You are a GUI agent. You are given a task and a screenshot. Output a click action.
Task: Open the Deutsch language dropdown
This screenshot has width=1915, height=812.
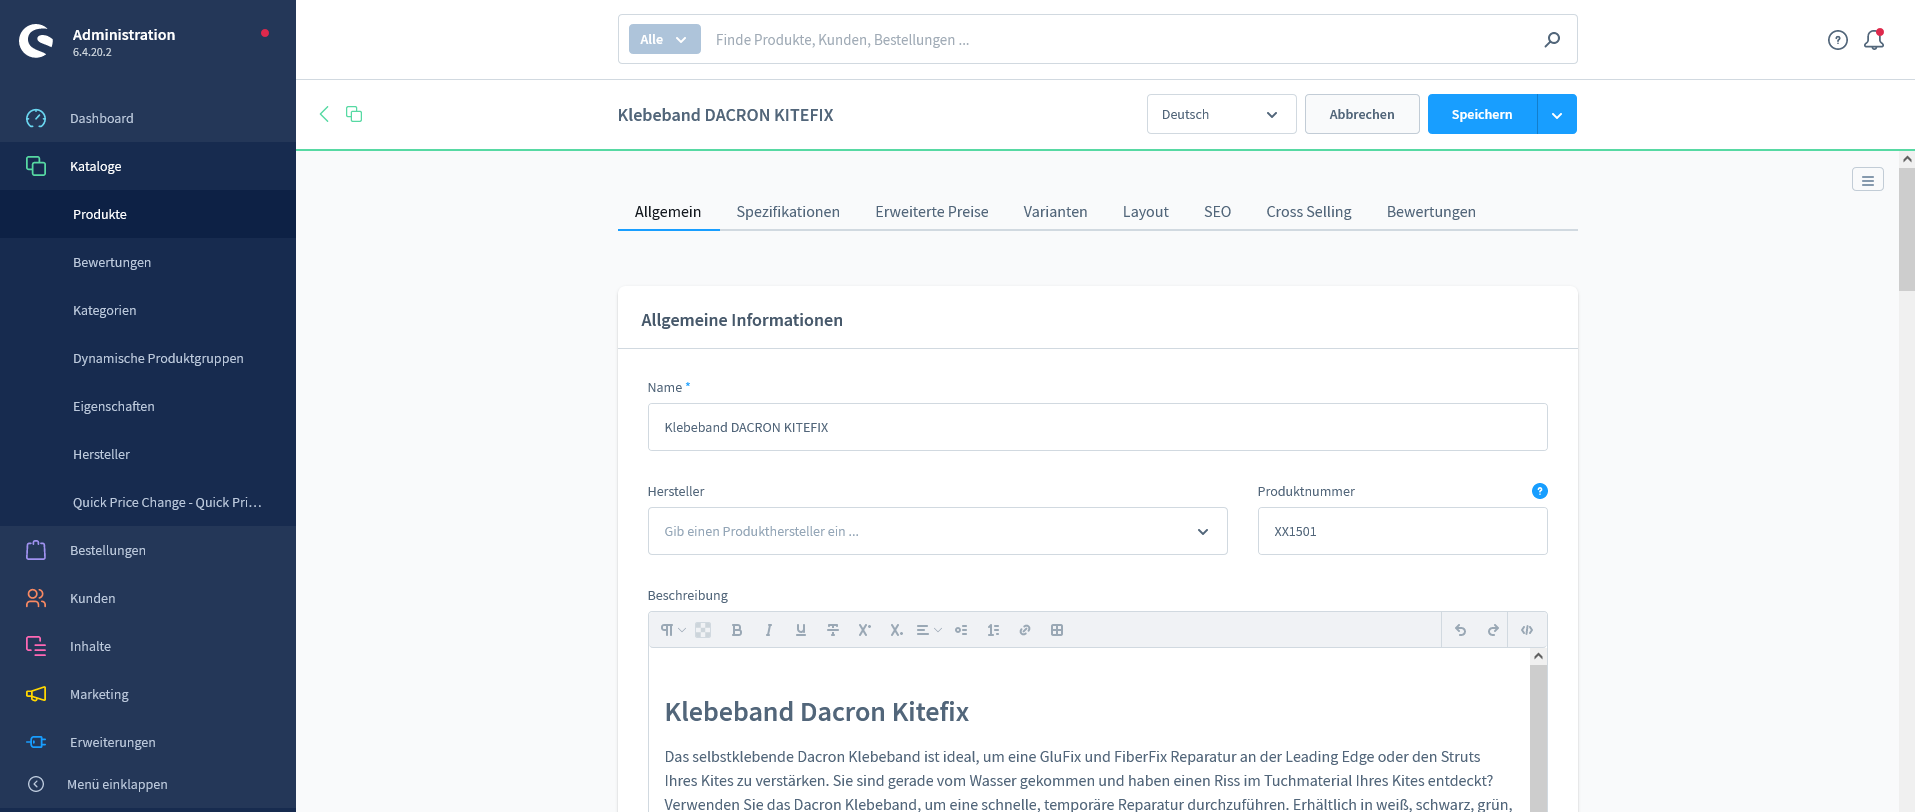[1222, 114]
